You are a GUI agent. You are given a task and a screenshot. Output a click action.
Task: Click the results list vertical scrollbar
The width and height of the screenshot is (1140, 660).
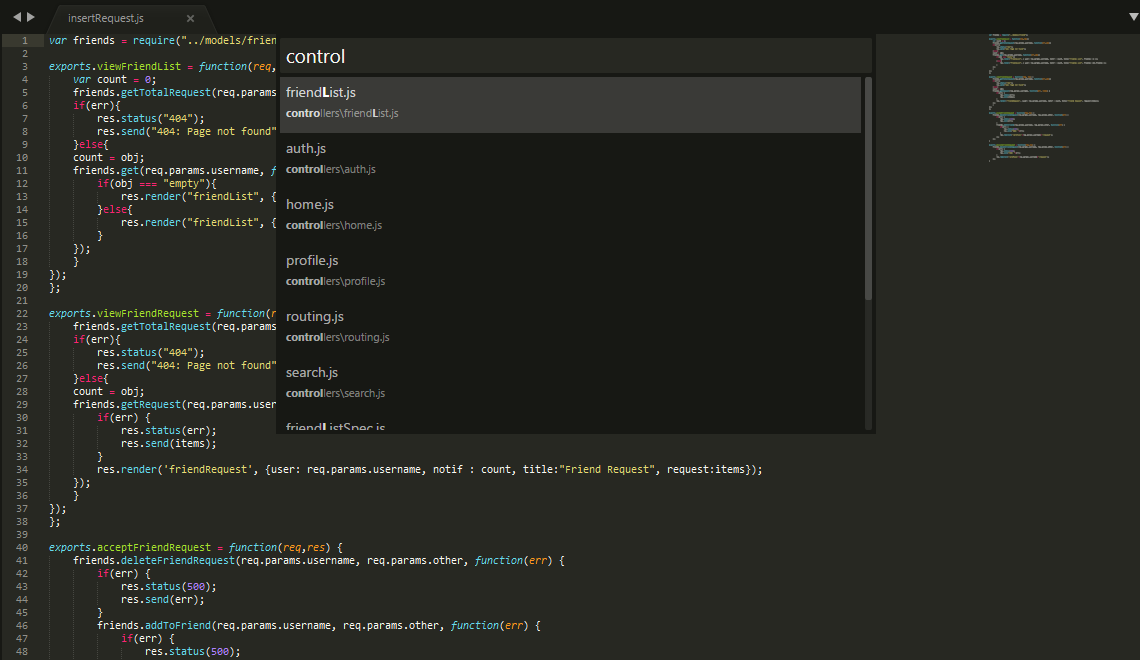(868, 189)
